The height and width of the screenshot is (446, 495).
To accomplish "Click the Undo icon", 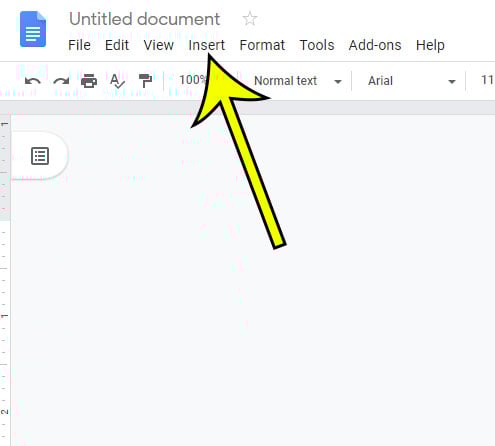I will pos(33,81).
